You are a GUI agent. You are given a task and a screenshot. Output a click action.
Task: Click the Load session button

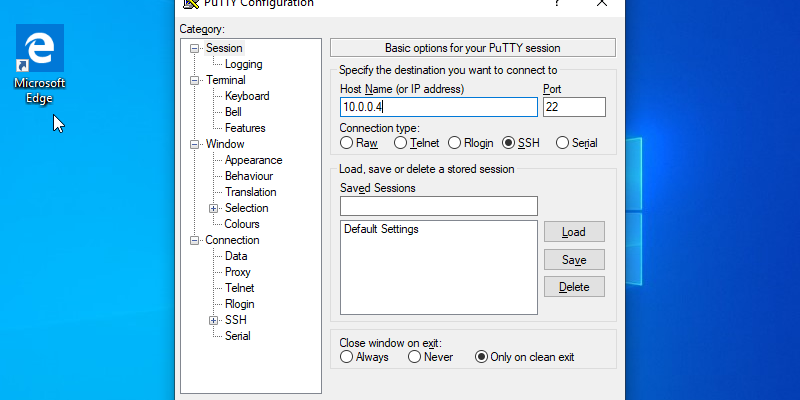574,232
